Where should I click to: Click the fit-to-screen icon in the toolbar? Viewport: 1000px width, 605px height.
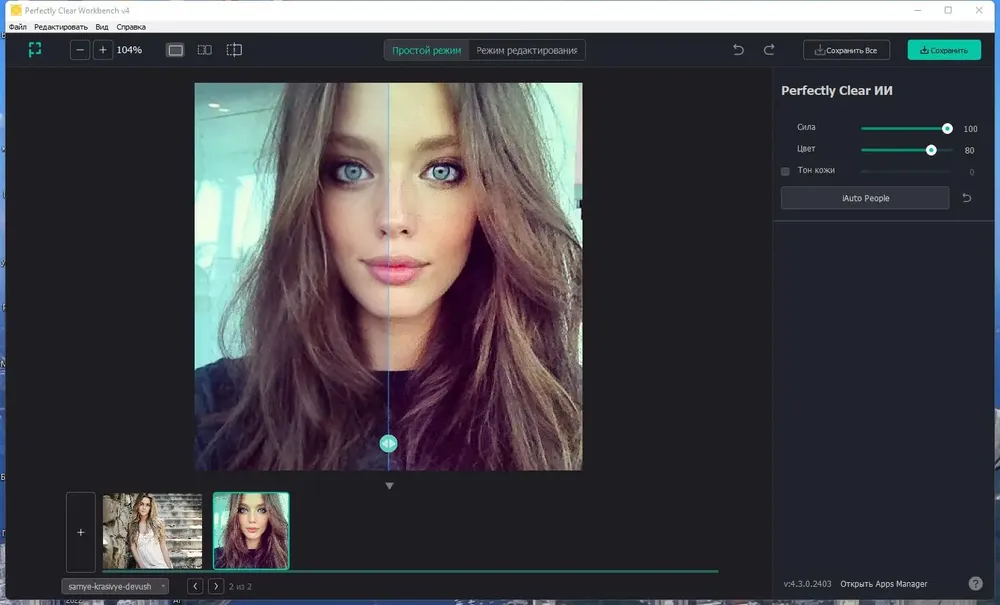tap(35, 50)
